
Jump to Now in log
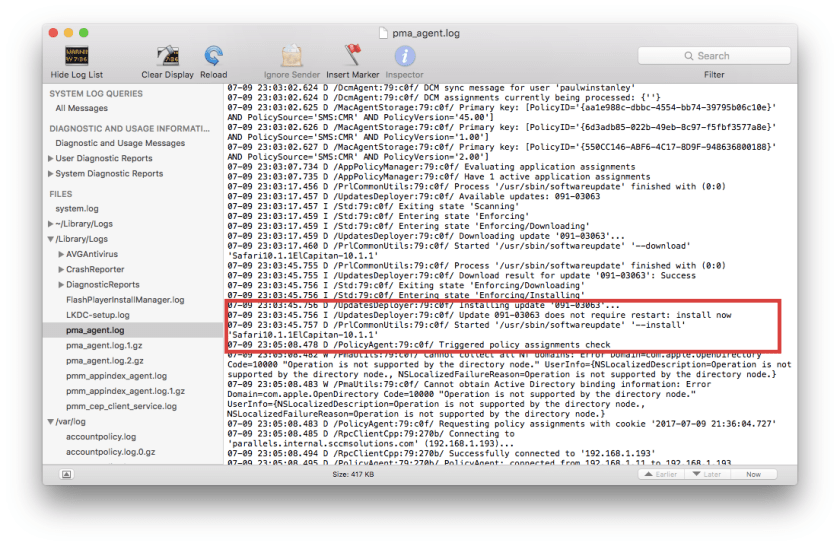click(x=753, y=475)
